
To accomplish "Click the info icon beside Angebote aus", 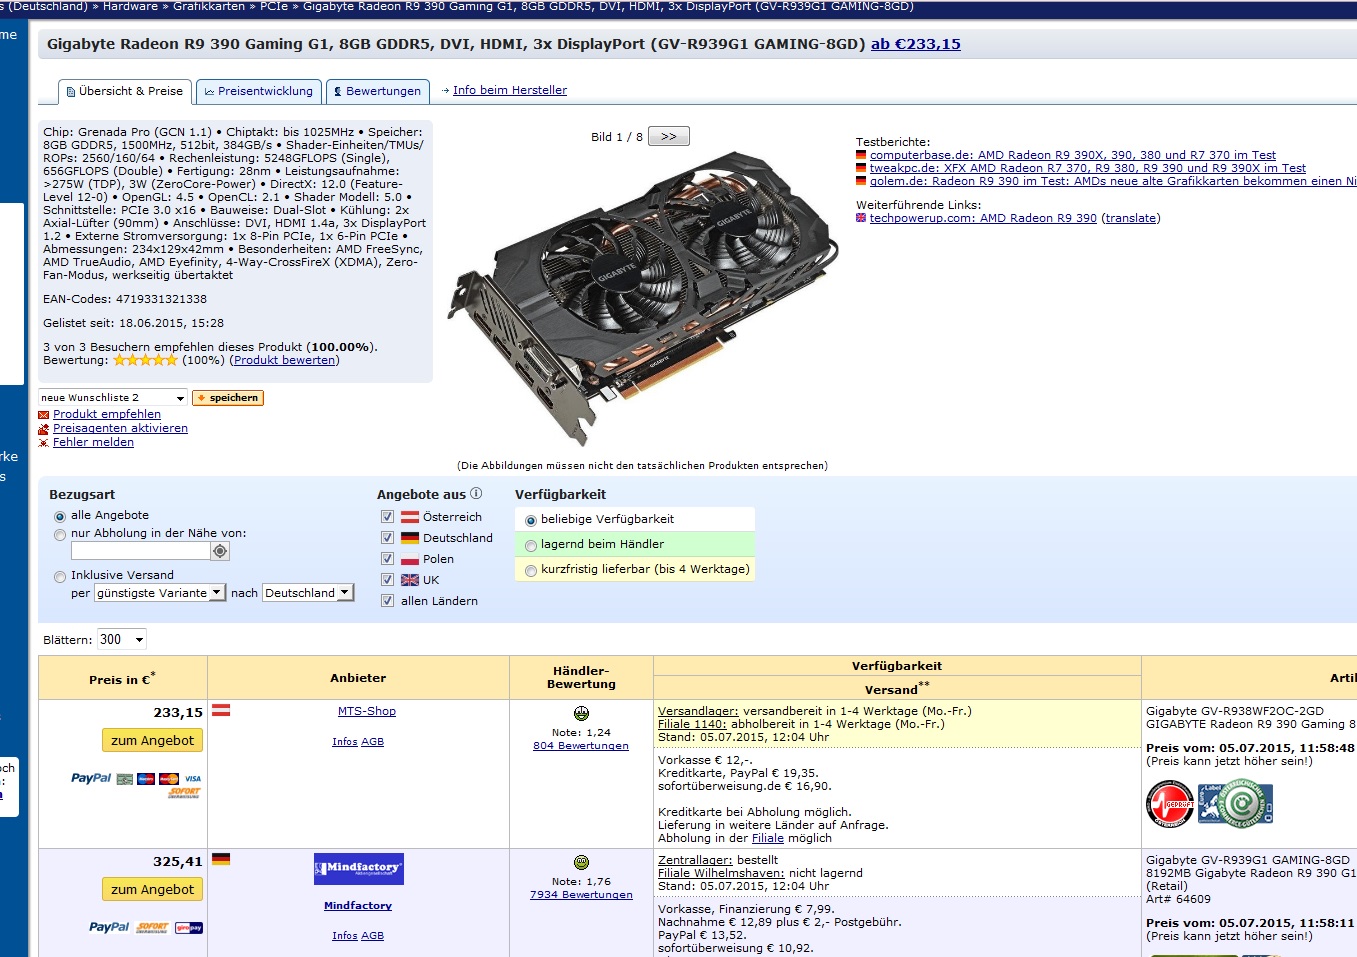I will coord(476,493).
